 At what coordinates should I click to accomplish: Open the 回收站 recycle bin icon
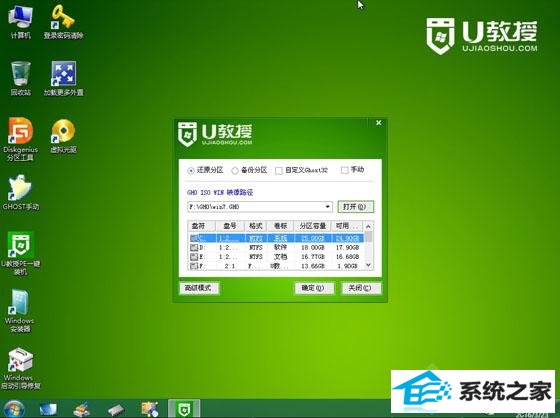coord(20,79)
